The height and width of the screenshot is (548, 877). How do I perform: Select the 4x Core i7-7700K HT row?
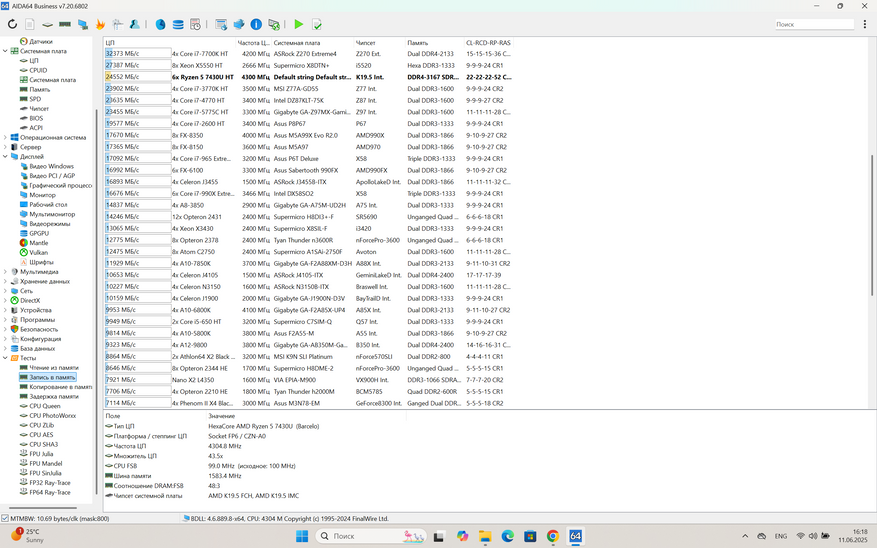point(308,54)
